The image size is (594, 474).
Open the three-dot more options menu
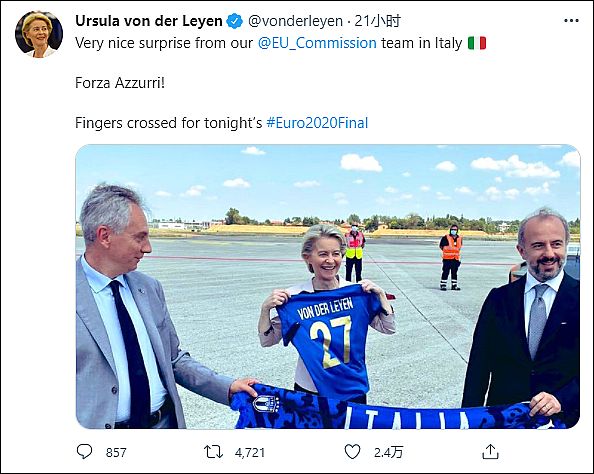pyautogui.click(x=571, y=20)
